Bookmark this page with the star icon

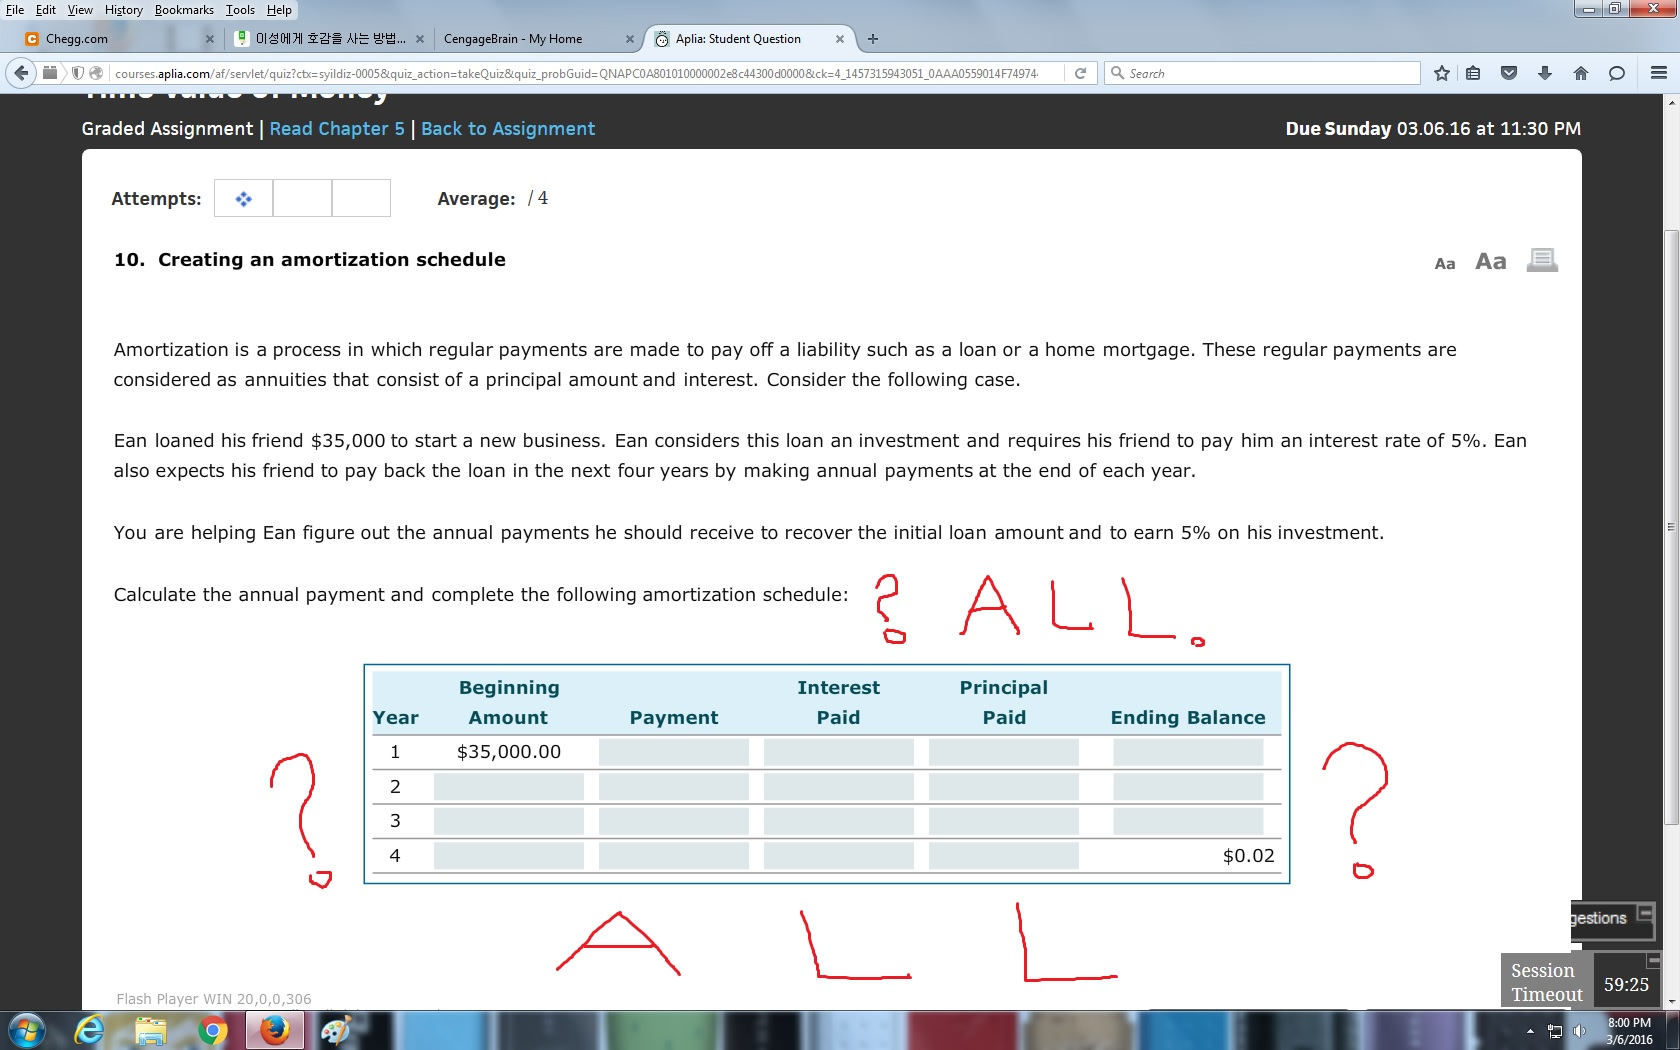coord(1441,72)
